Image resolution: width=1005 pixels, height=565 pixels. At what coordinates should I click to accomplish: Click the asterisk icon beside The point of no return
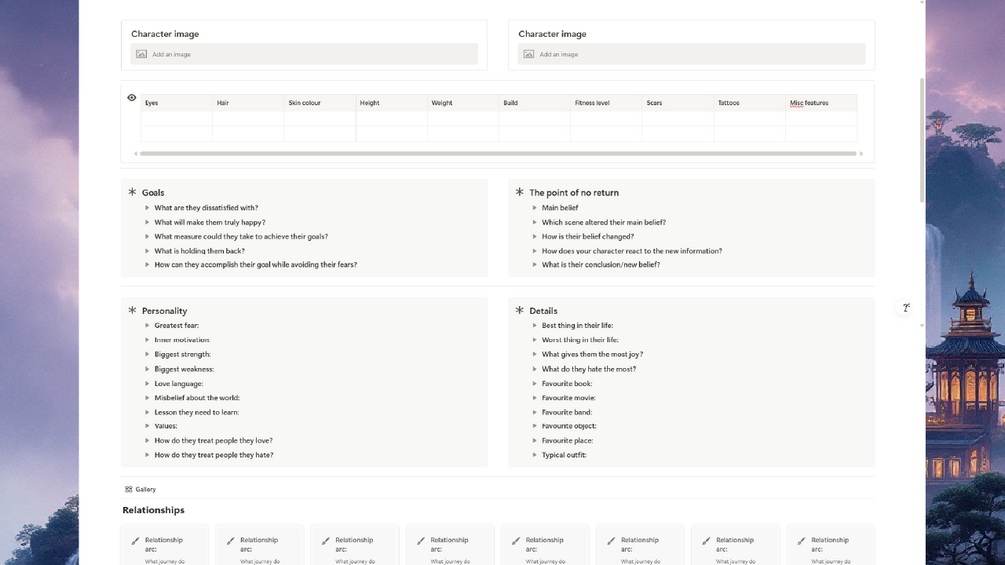[x=519, y=192]
